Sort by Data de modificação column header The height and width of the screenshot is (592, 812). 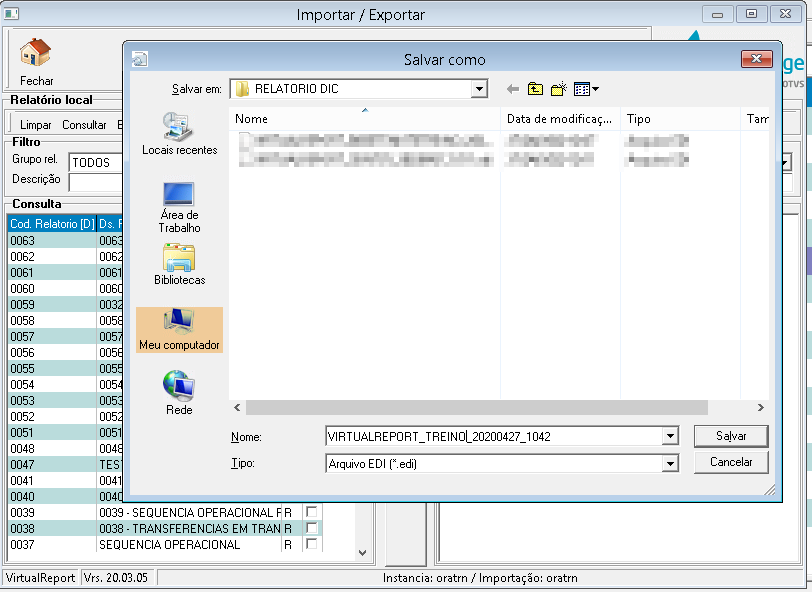560,119
